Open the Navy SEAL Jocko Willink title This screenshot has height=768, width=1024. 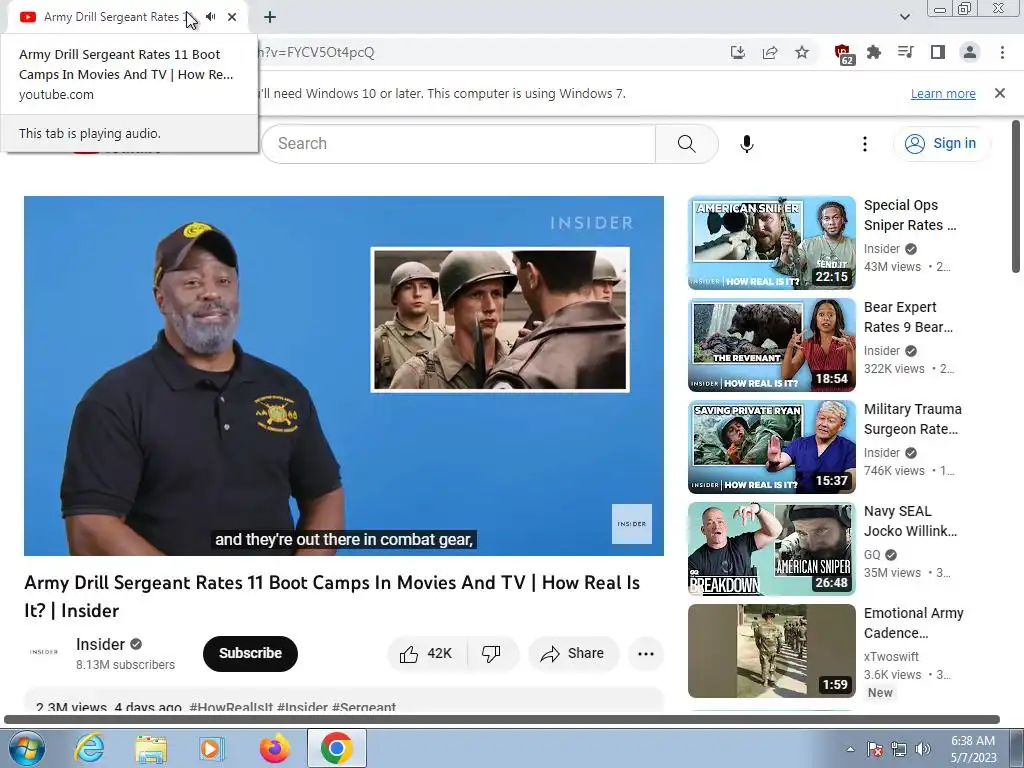click(x=910, y=520)
